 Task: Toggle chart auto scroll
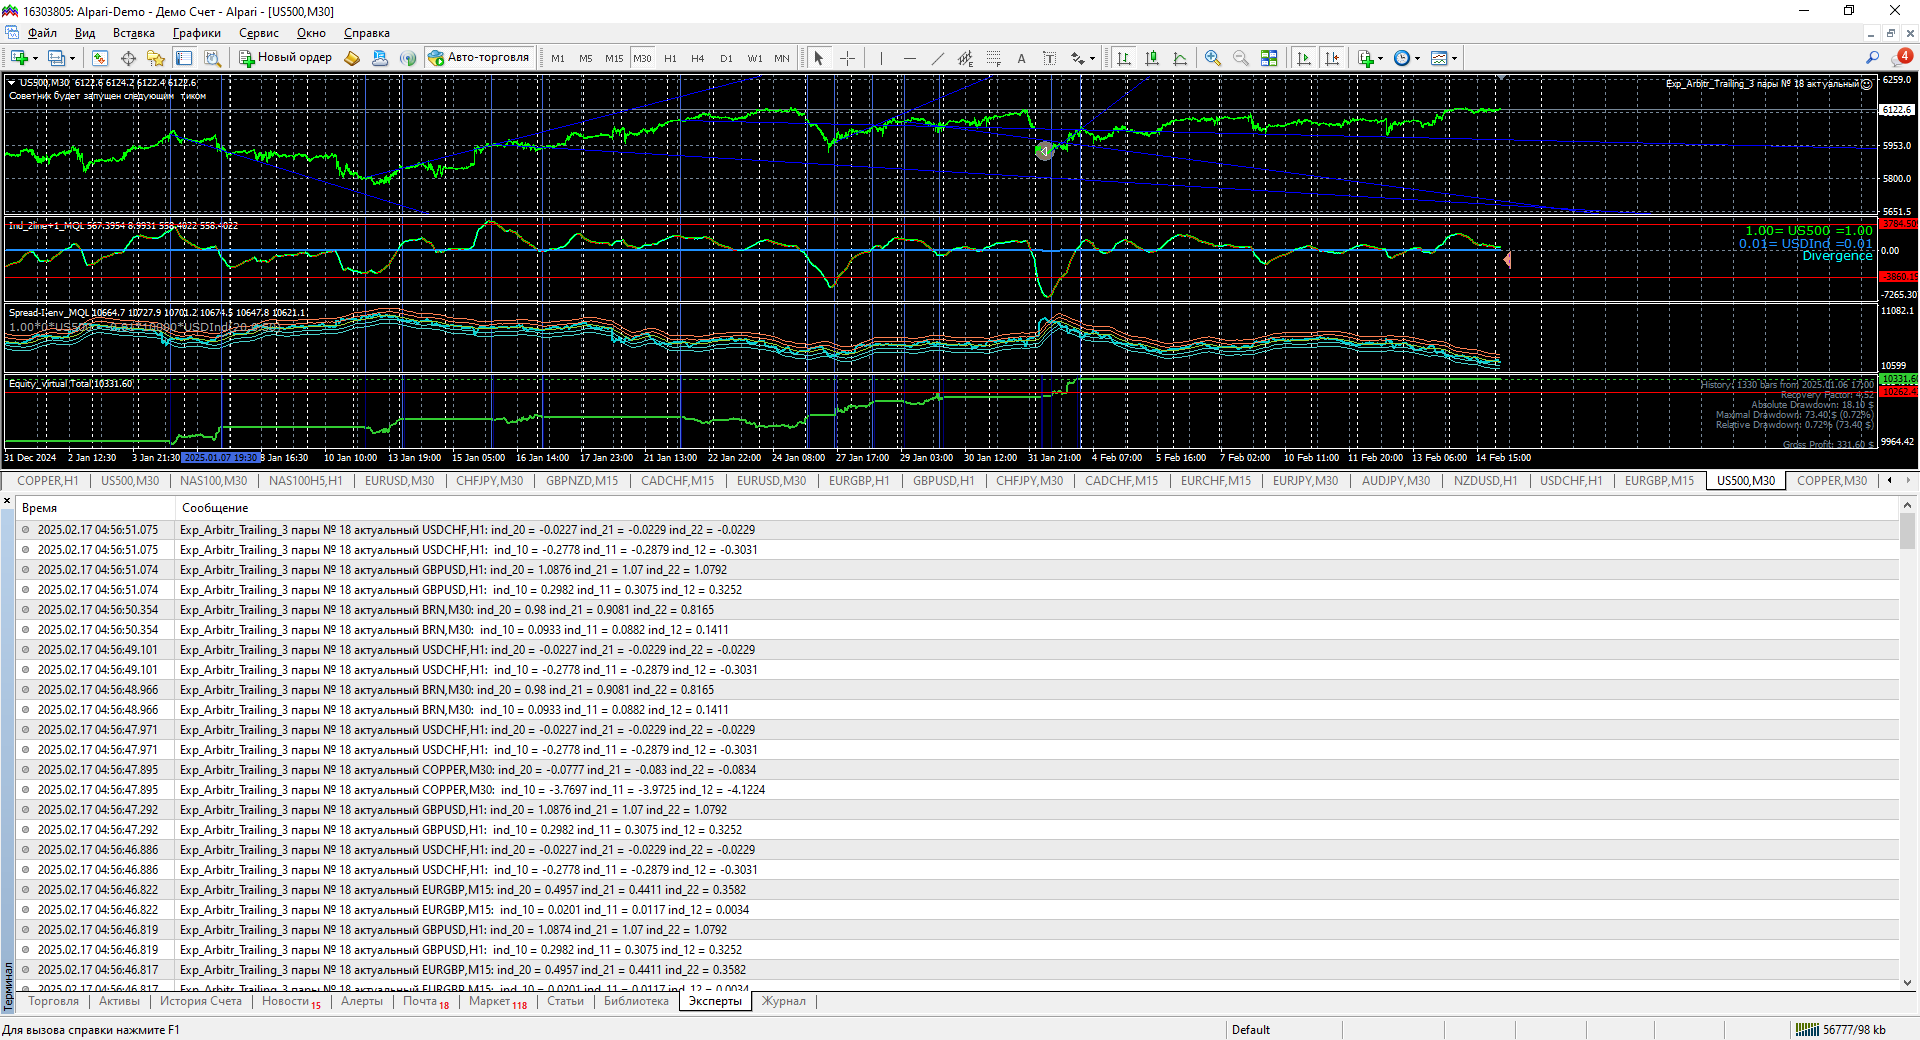(x=1303, y=58)
